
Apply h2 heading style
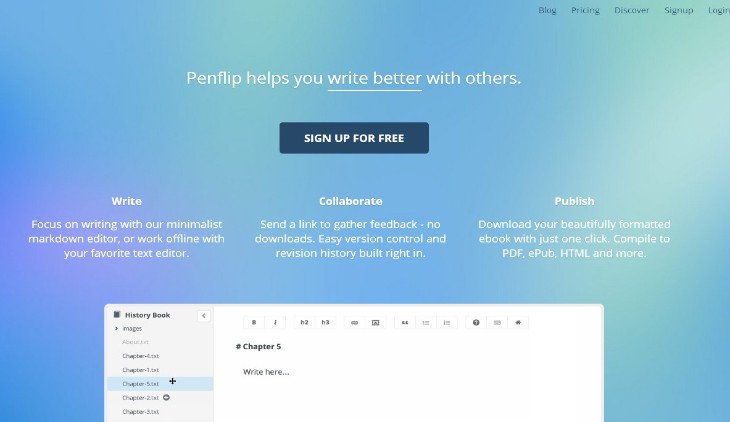[304, 322]
